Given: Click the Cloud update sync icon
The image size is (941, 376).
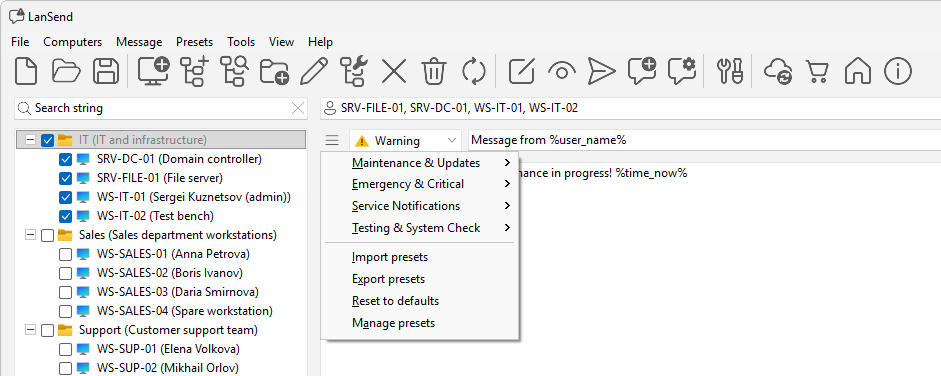Looking at the screenshot, I should [778, 71].
